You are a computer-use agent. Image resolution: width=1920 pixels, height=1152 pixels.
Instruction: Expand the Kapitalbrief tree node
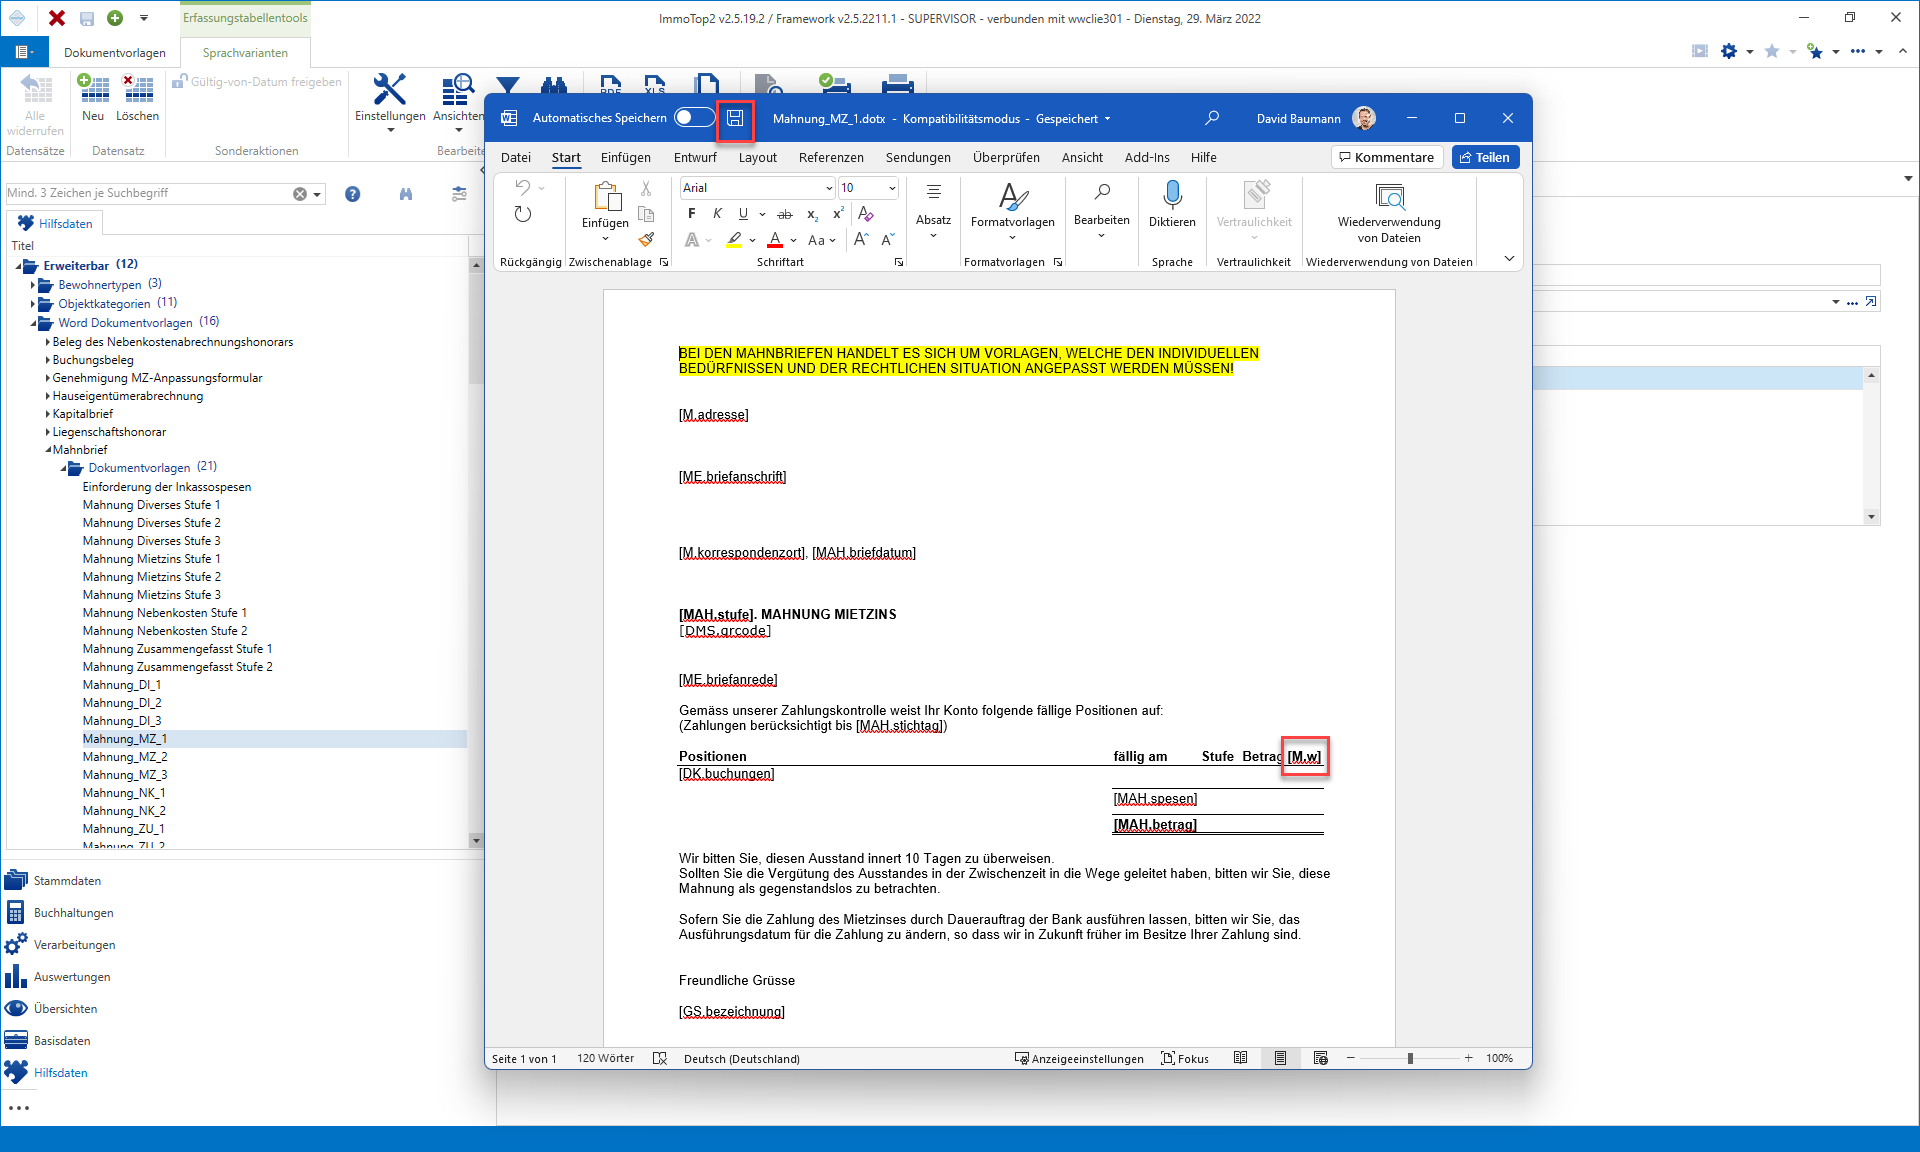click(x=47, y=414)
